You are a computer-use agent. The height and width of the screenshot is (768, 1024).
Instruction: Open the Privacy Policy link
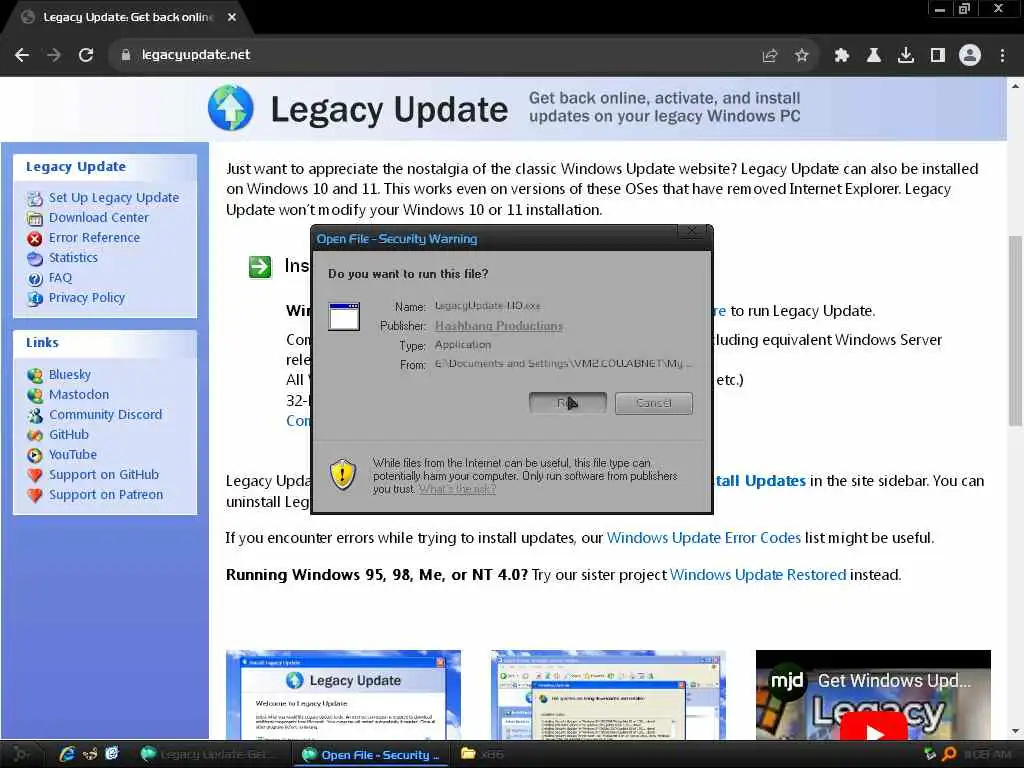(x=86, y=298)
